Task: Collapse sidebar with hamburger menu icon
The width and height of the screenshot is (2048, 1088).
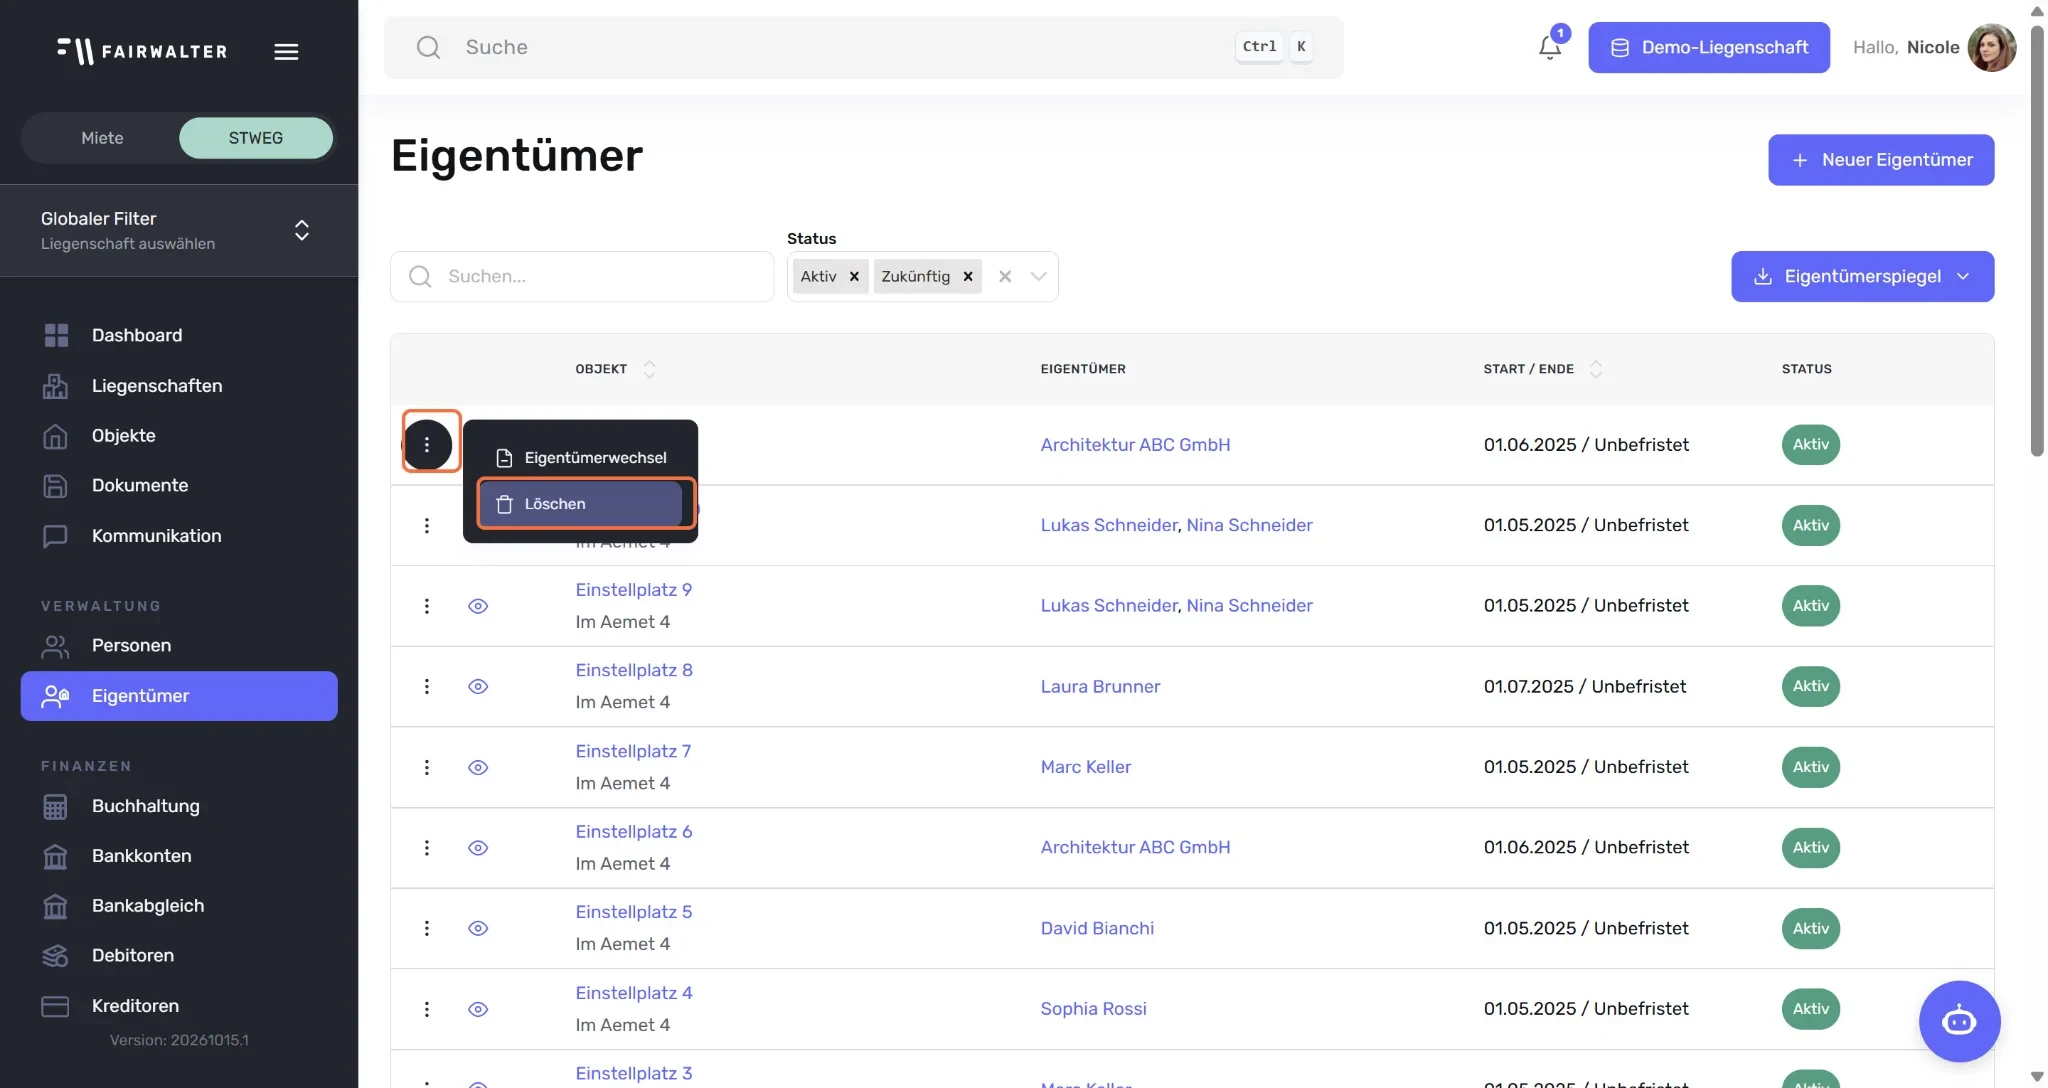Action: pos(286,51)
